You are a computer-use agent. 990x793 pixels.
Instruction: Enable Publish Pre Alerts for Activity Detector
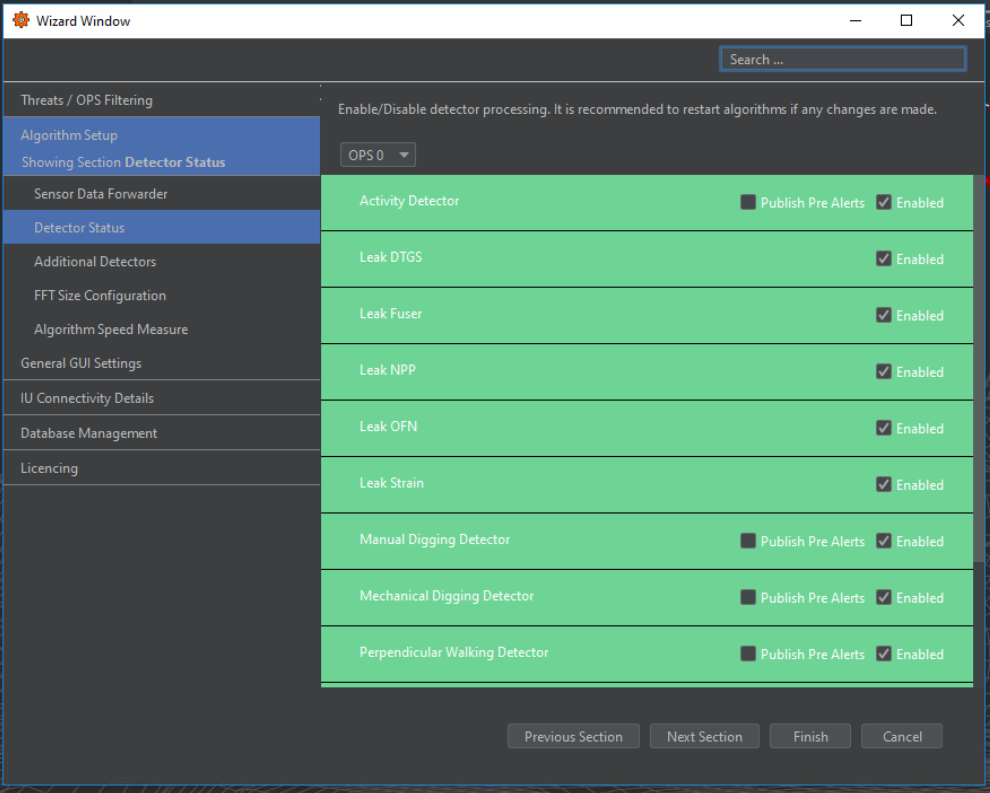pyautogui.click(x=748, y=202)
